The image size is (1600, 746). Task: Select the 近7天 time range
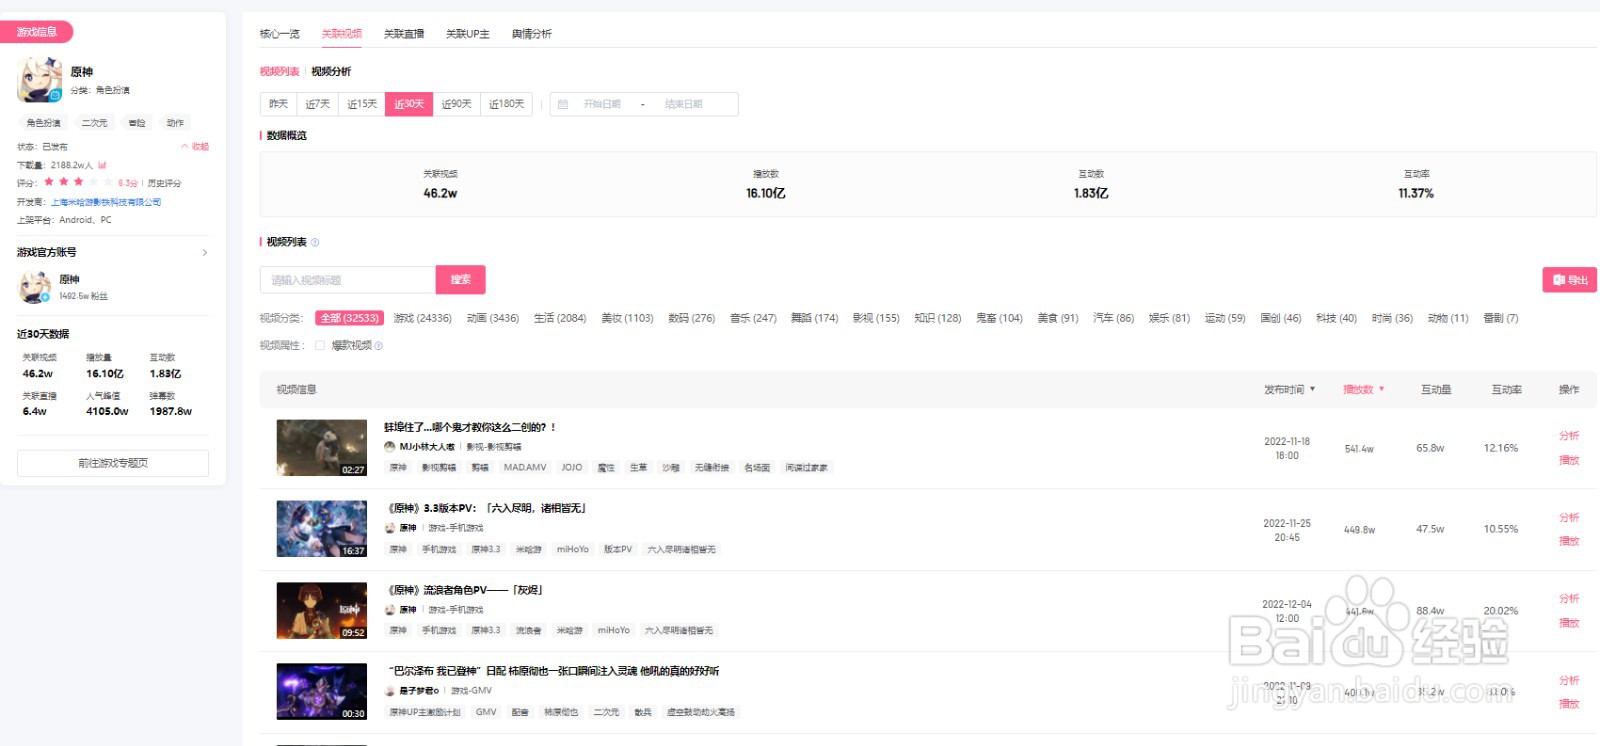(x=318, y=104)
